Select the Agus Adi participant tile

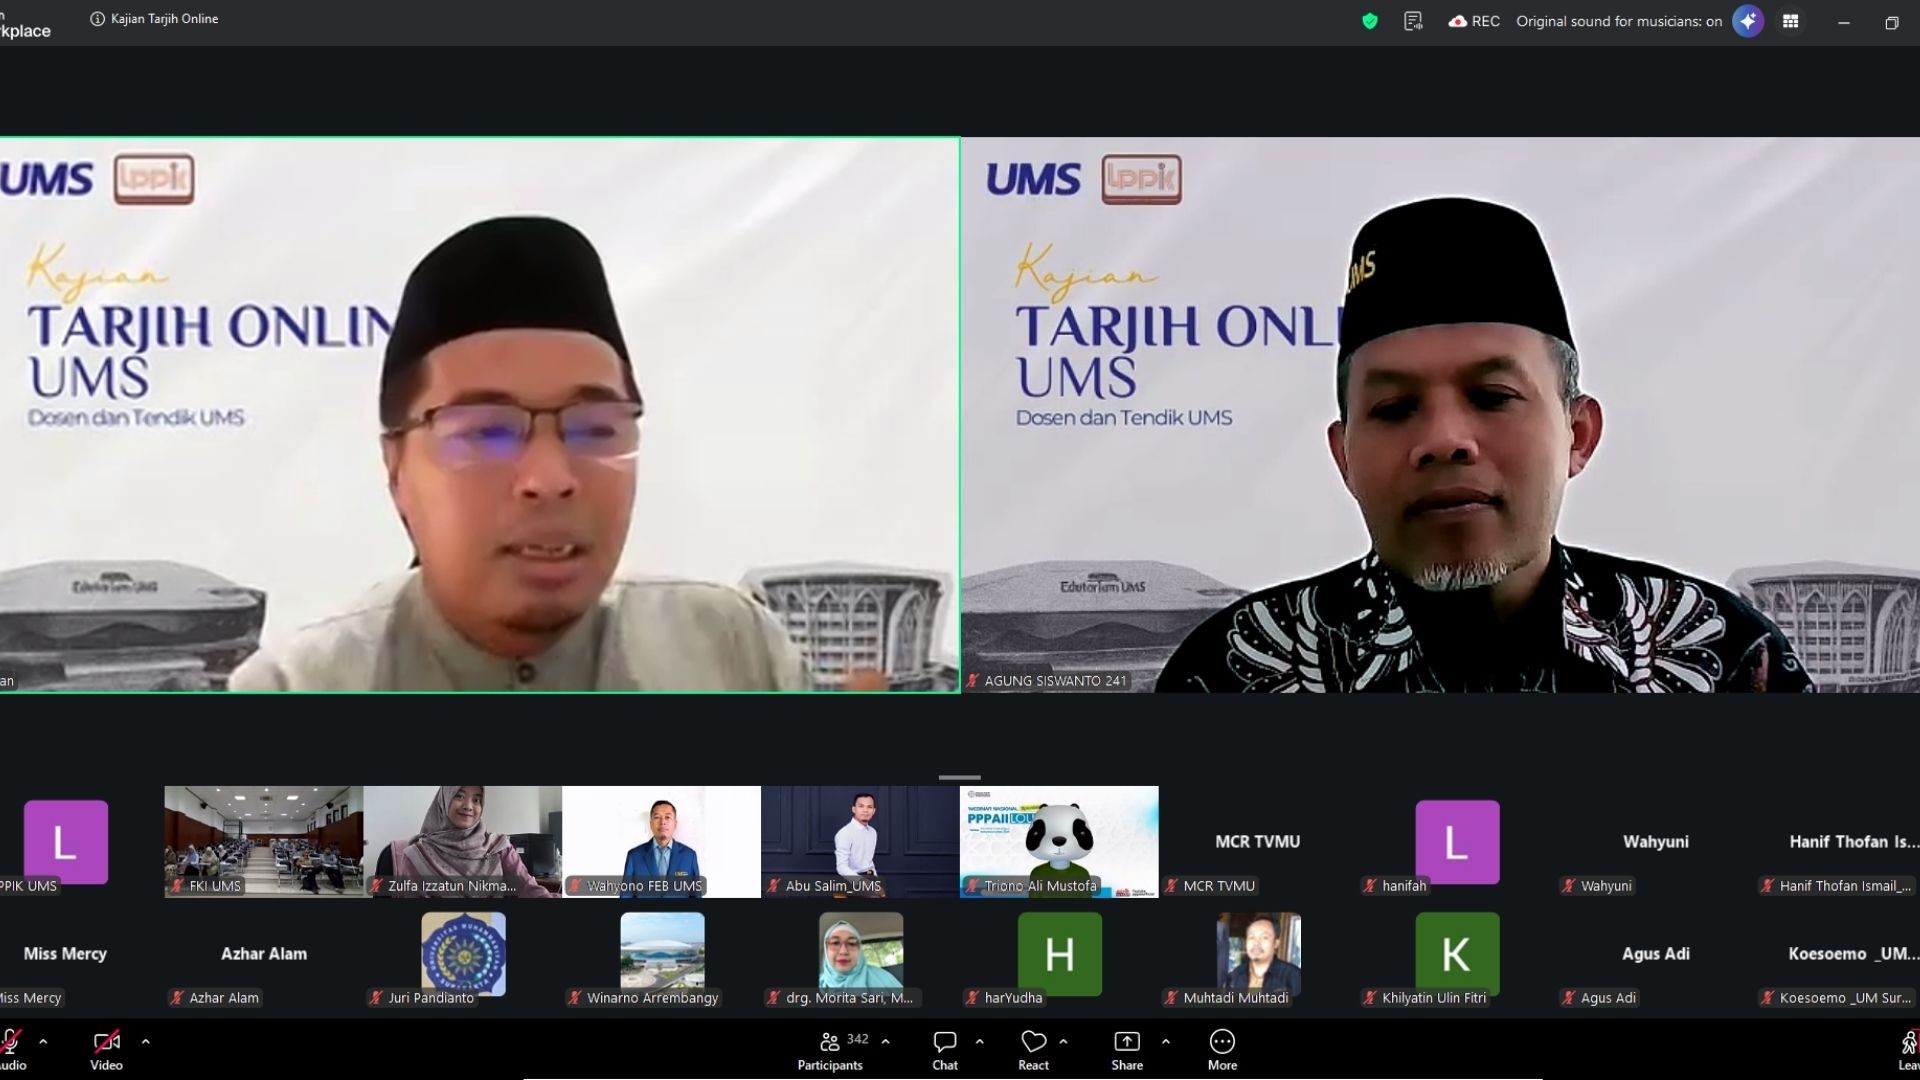point(1656,954)
